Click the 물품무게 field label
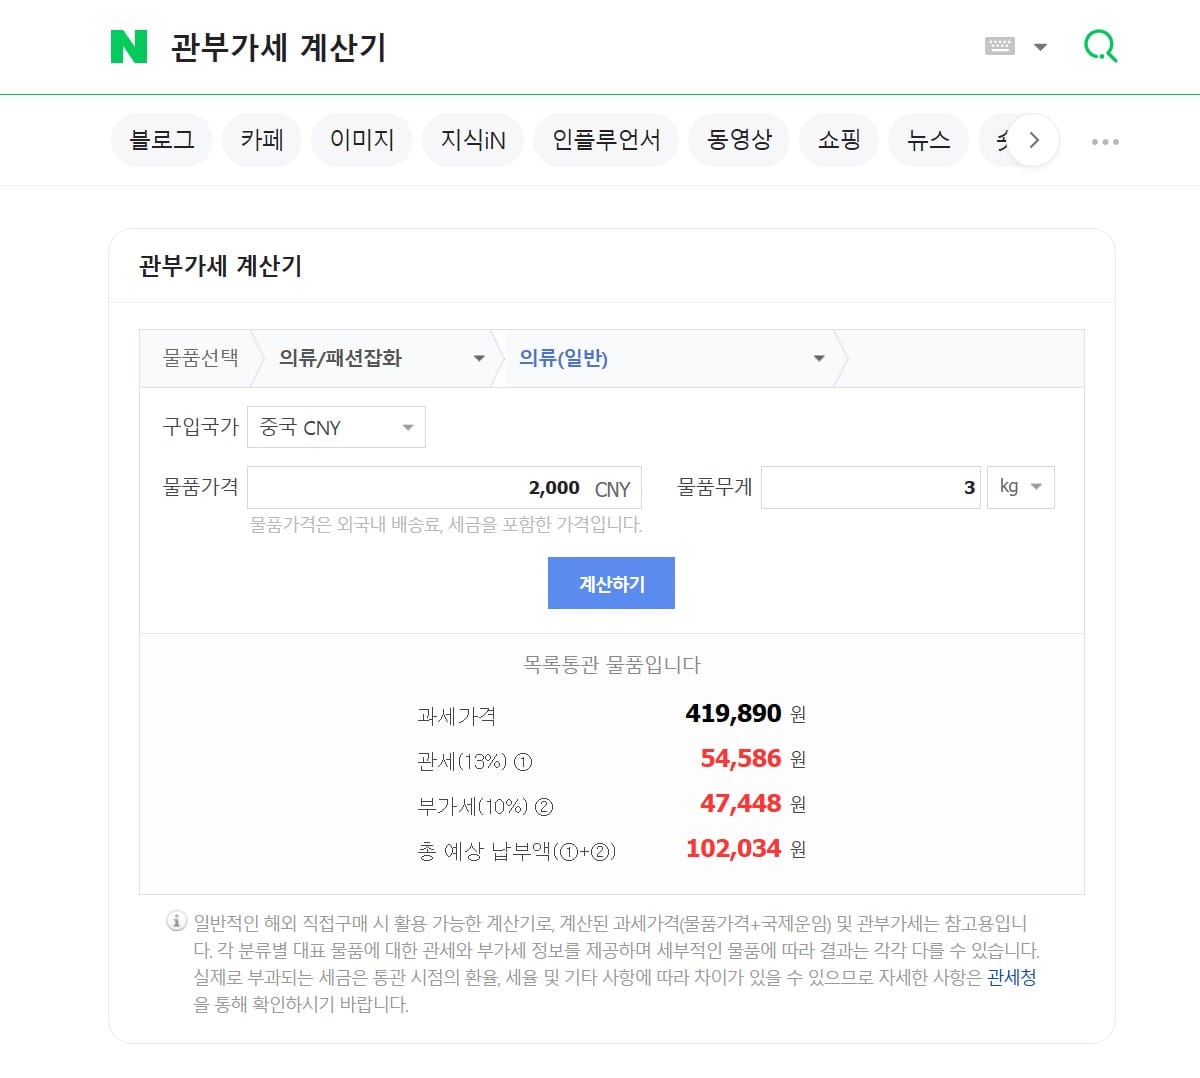Viewport: 1200px width, 1078px height. tap(715, 487)
